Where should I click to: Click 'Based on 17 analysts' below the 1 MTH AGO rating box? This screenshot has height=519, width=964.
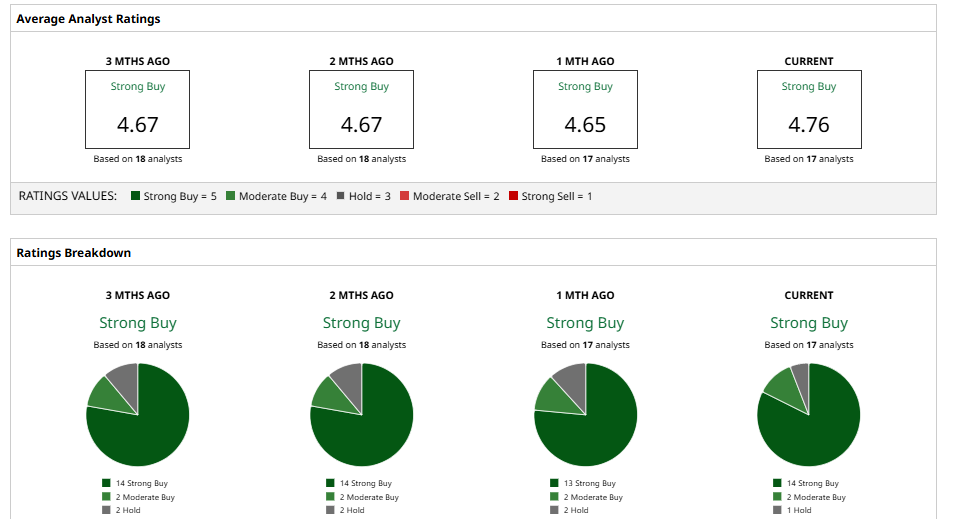coord(585,159)
